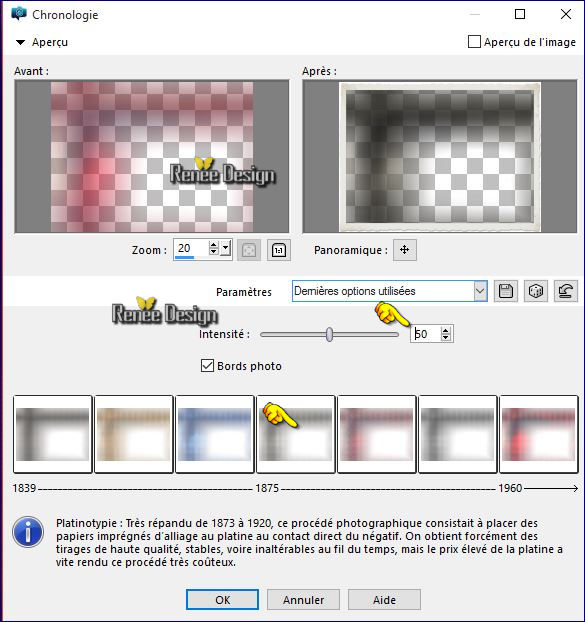Enable the Aperçu de l'image checkbox
Screen dimensions: 585x622
[474, 42]
